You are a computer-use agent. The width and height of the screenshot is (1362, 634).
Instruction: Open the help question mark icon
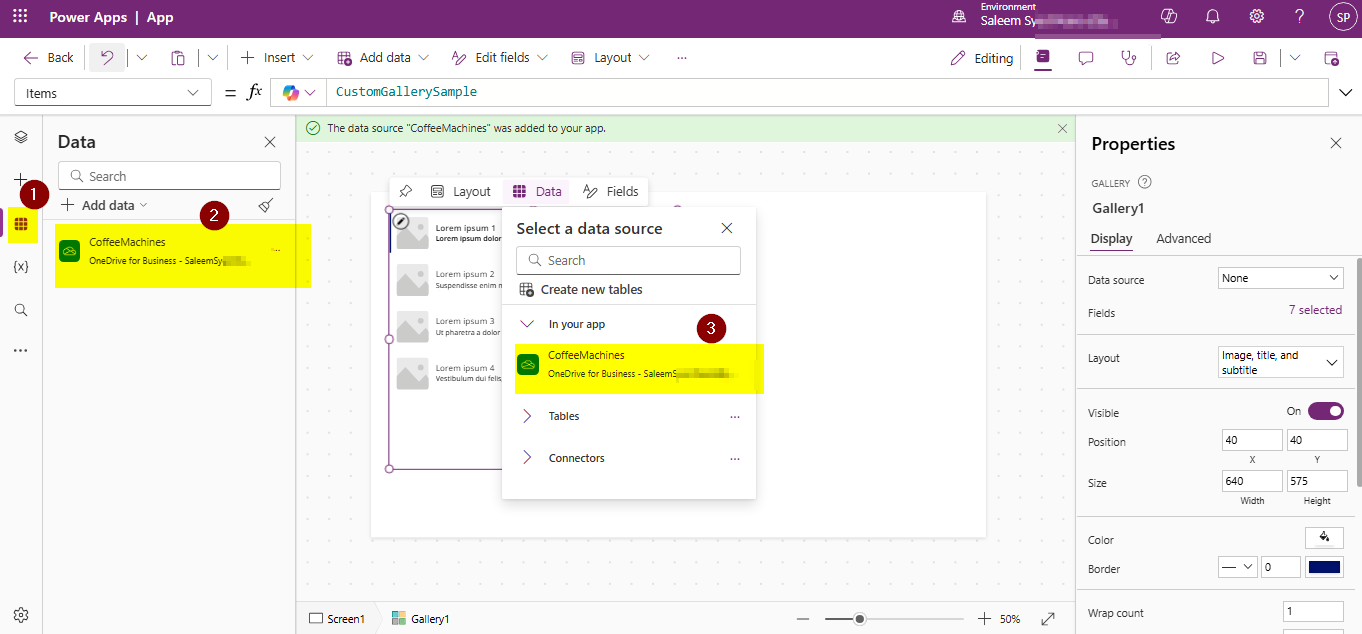[1300, 17]
